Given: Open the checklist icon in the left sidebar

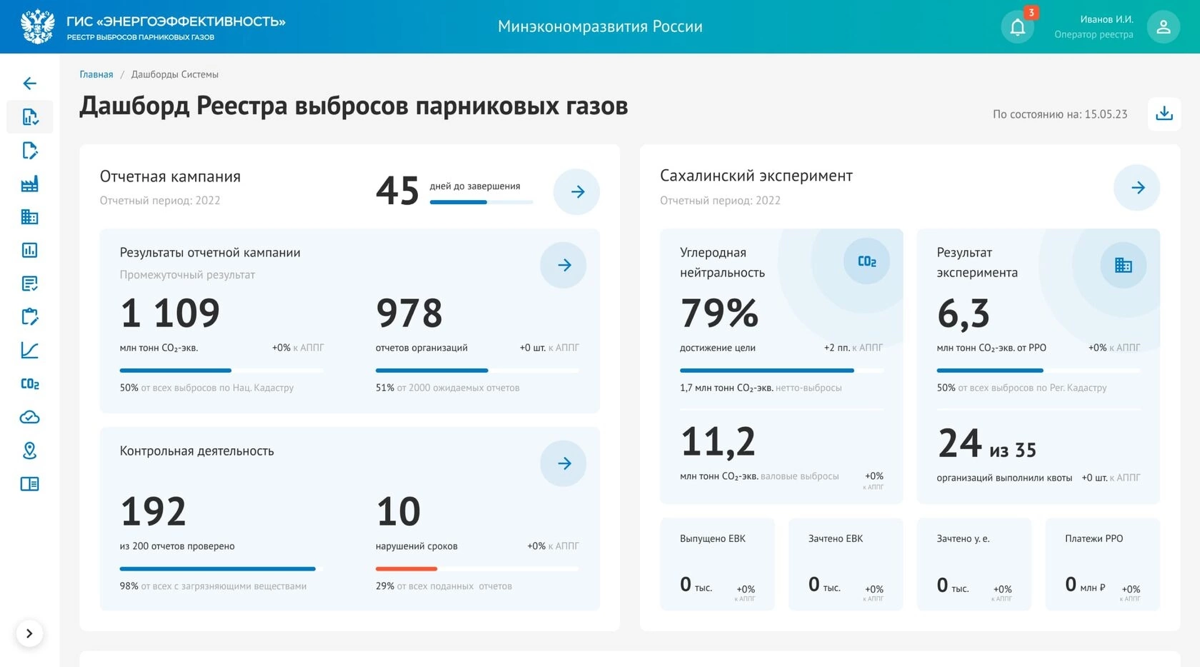Looking at the screenshot, I should pyautogui.click(x=30, y=283).
